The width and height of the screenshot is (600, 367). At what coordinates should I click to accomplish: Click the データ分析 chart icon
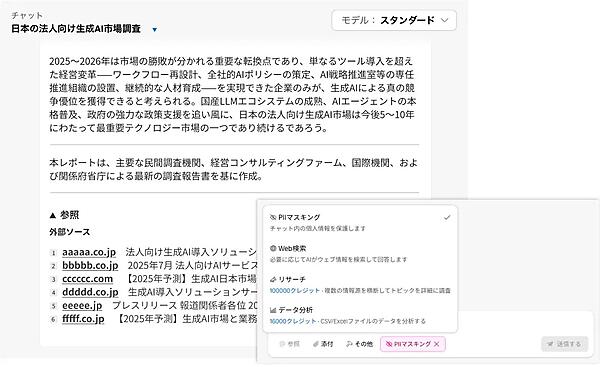pyautogui.click(x=273, y=310)
